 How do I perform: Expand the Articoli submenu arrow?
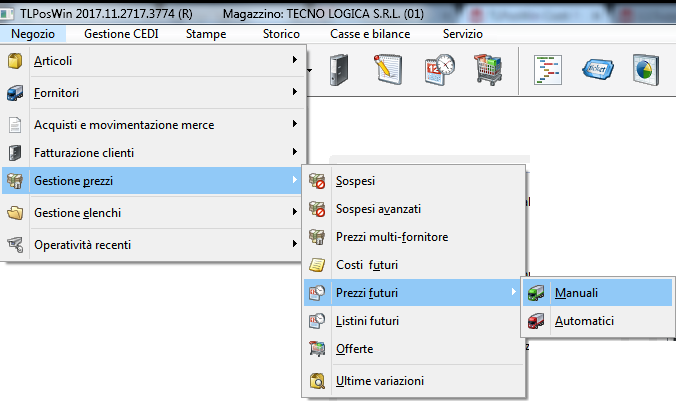click(295, 60)
